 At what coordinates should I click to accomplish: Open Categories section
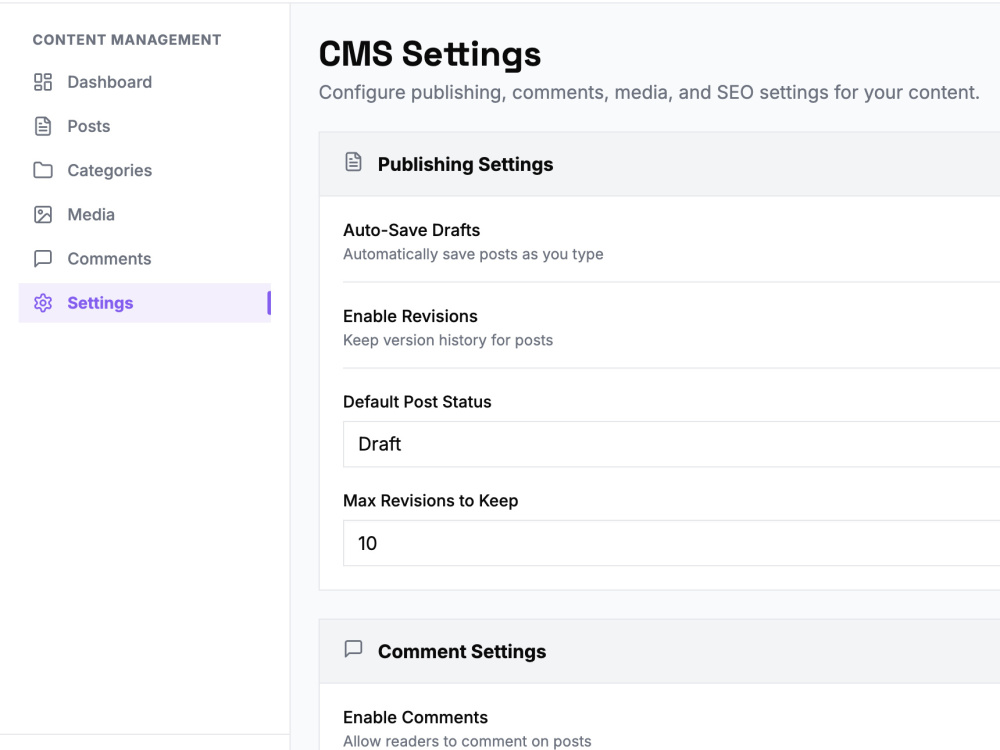point(145,170)
